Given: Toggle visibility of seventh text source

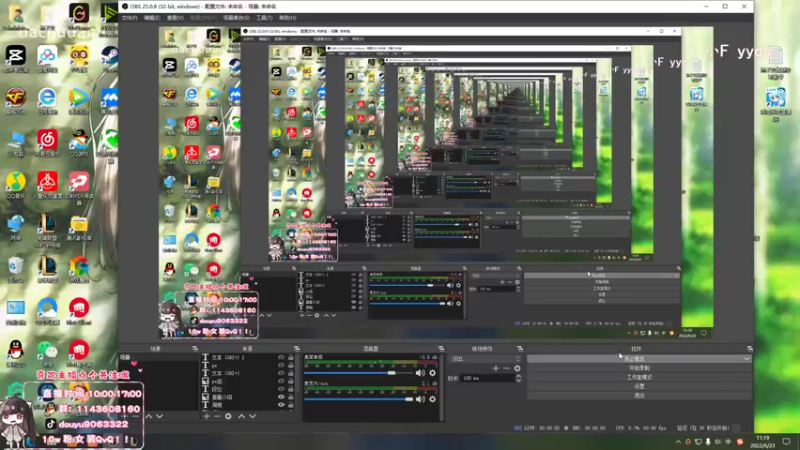Looking at the screenshot, I should [281, 405].
